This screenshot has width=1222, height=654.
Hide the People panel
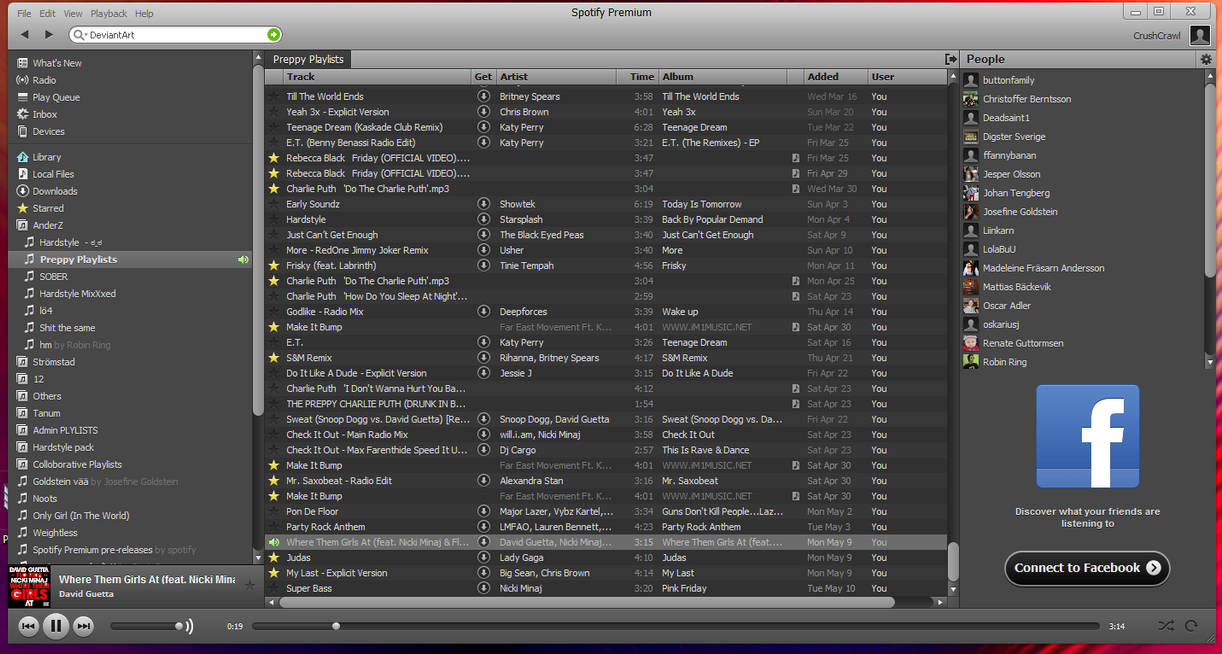tap(951, 59)
